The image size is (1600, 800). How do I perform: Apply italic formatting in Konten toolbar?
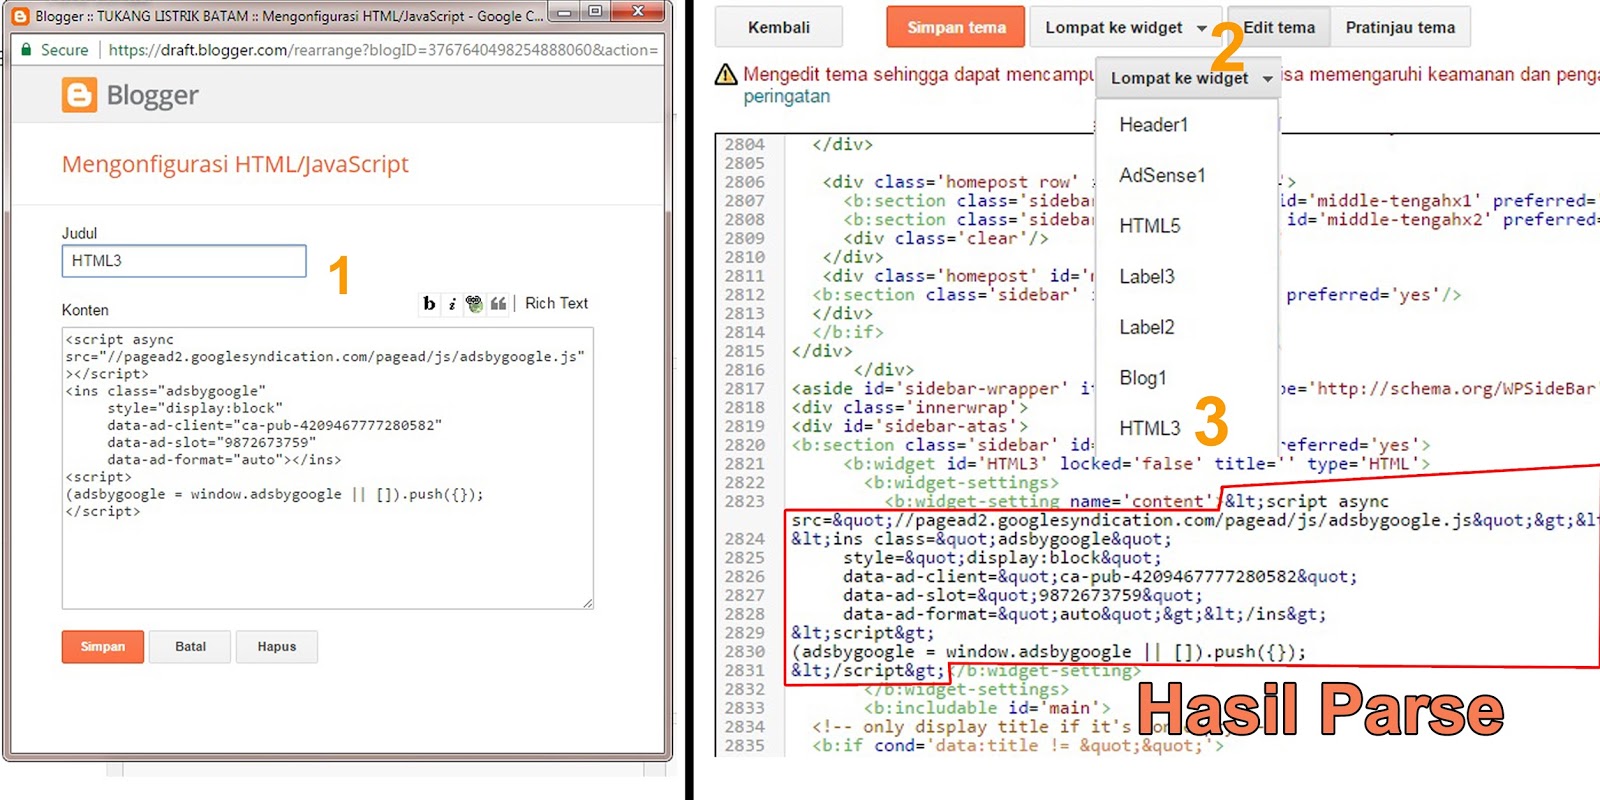[x=452, y=304]
